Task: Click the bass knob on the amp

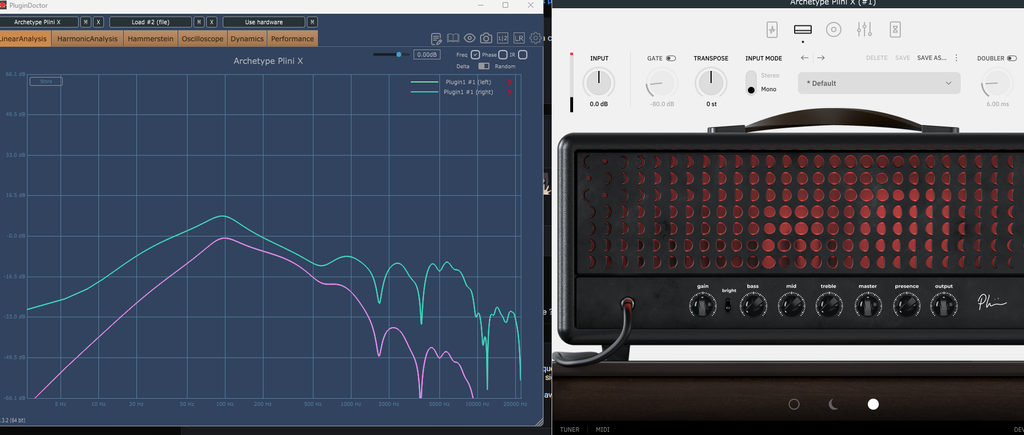Action: point(753,305)
